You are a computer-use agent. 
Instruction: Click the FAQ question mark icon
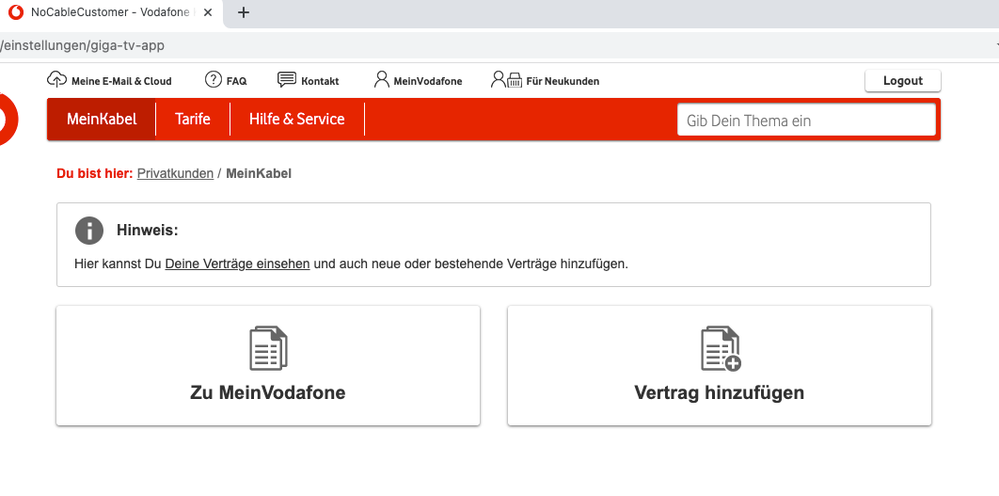tap(213, 80)
